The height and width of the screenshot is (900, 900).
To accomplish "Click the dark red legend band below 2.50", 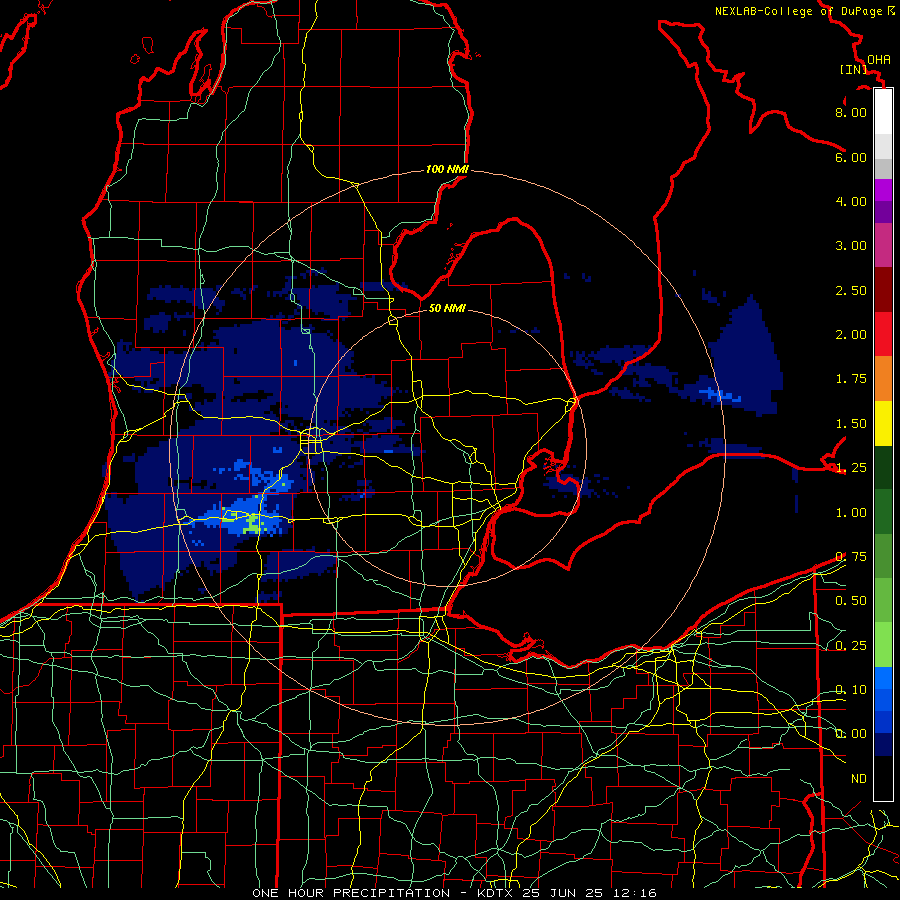I will [883, 290].
